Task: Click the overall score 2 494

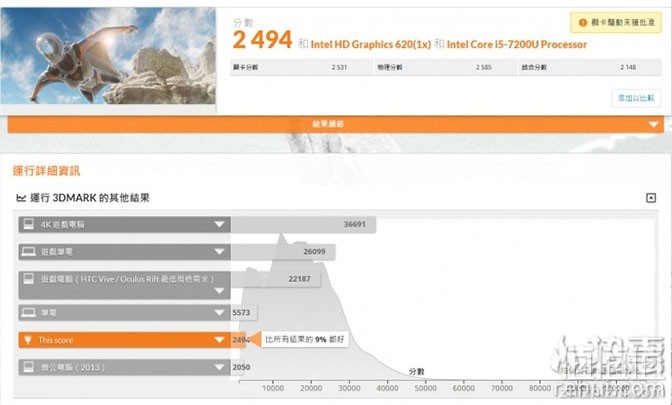Action: click(x=262, y=40)
